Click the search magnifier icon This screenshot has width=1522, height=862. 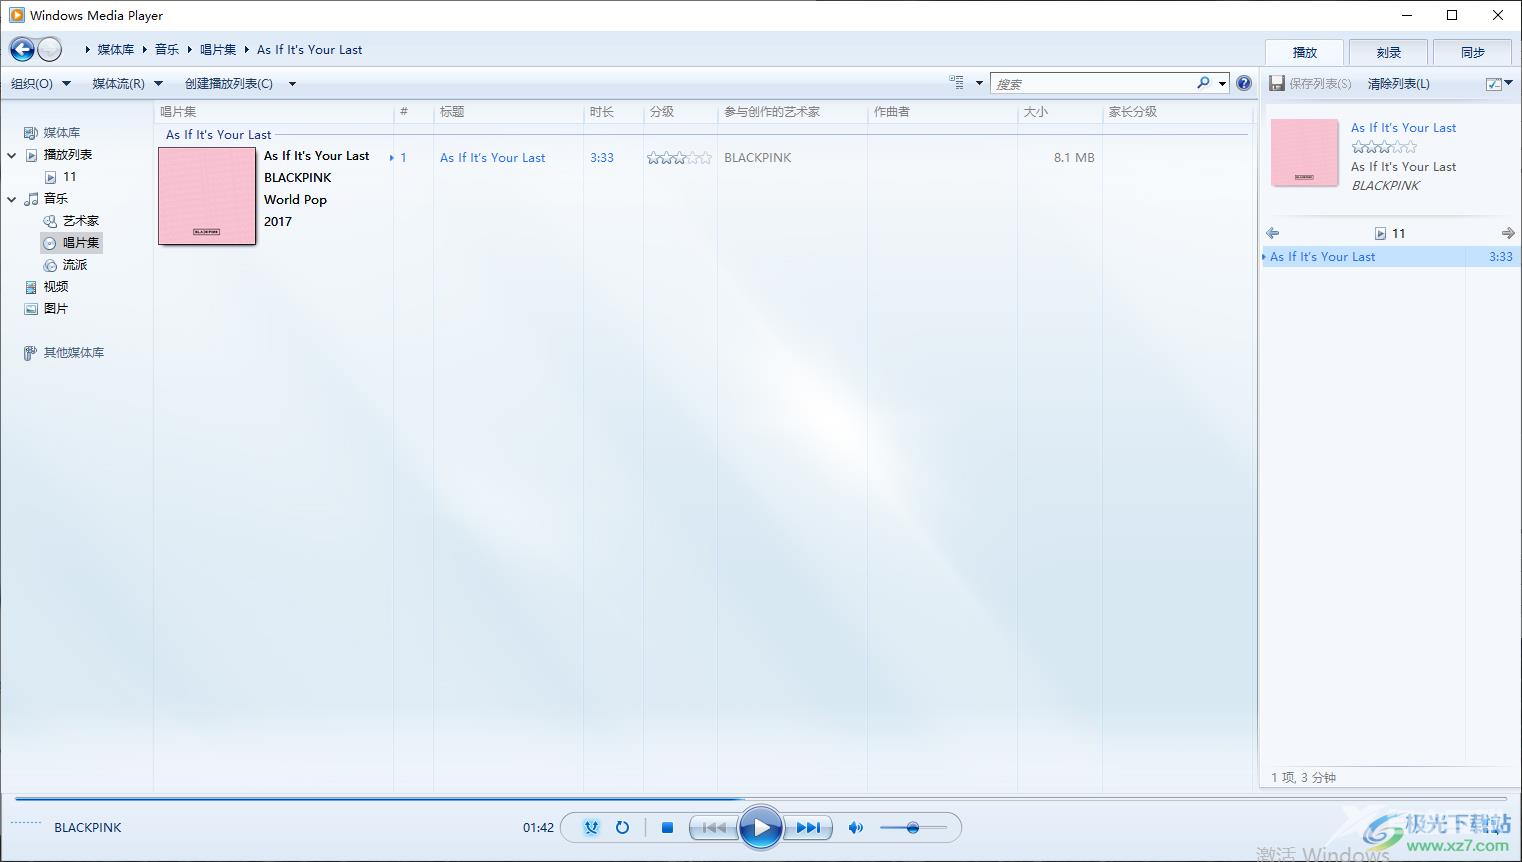(x=1203, y=83)
